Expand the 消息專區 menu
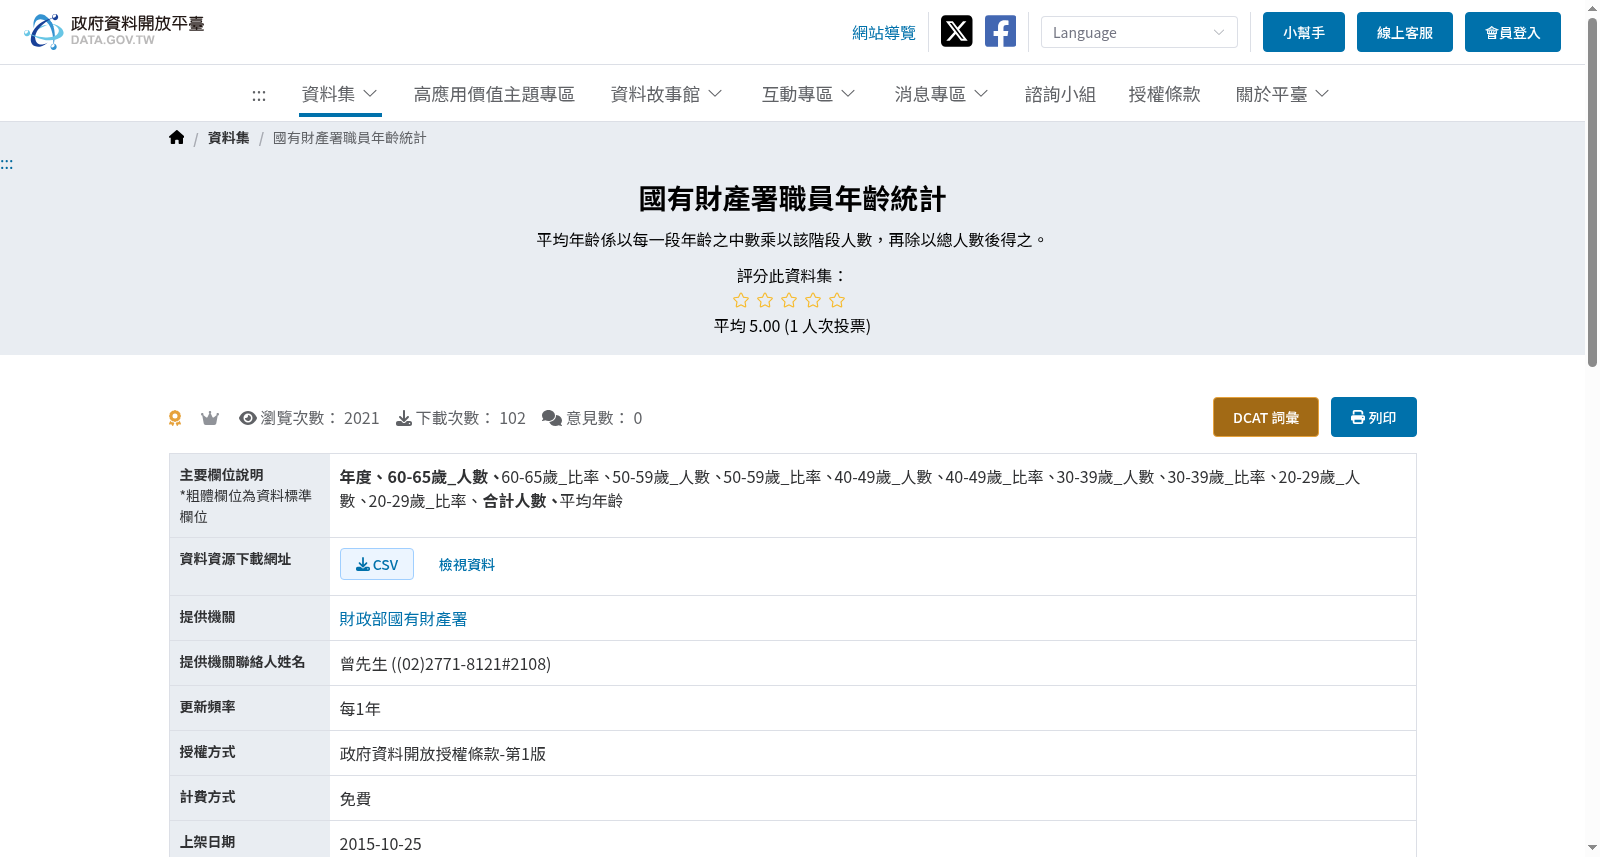This screenshot has height=857, width=1600. pos(942,94)
